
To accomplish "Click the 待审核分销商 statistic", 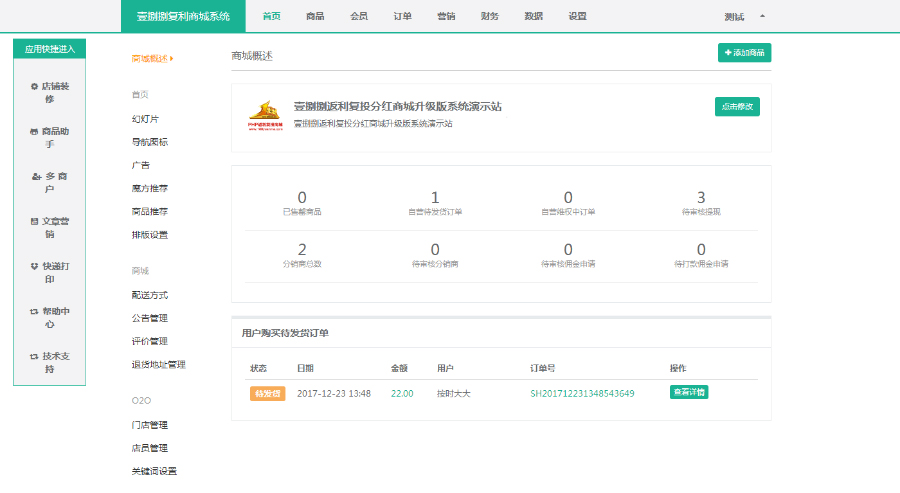I will tap(435, 255).
